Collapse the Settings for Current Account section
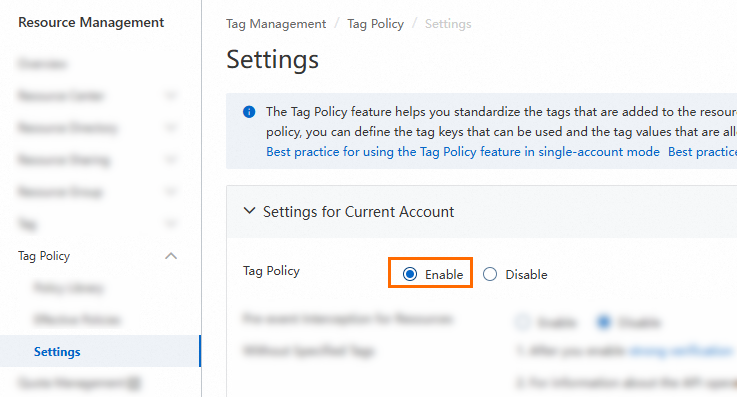 pyautogui.click(x=249, y=211)
